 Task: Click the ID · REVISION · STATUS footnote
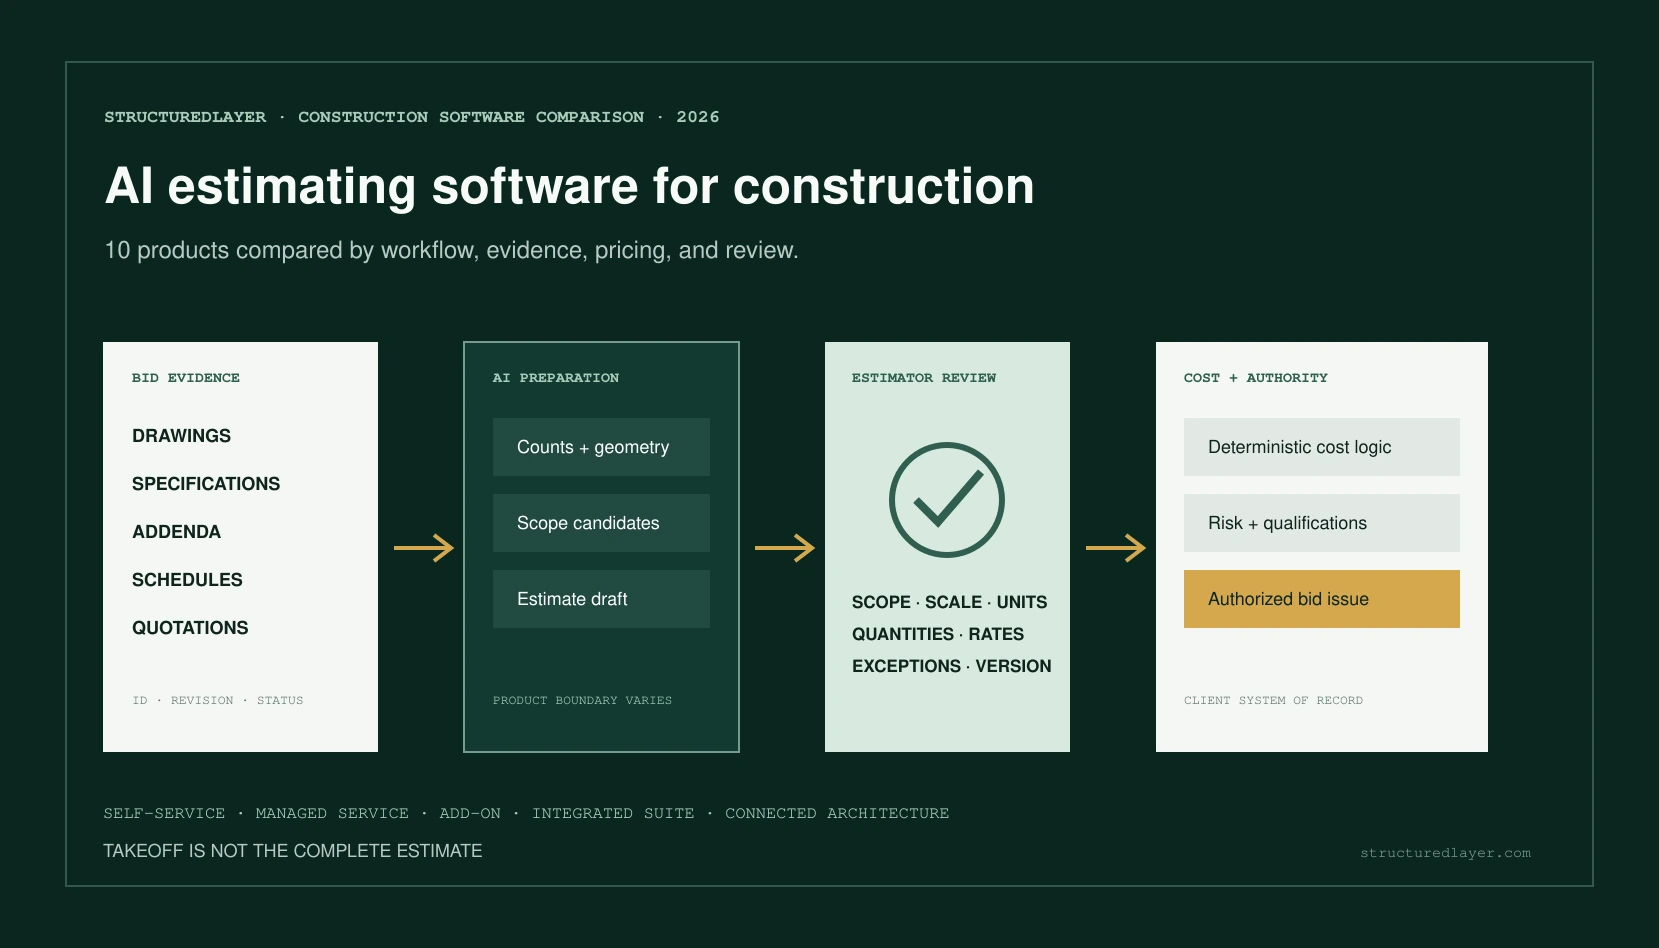218,701
